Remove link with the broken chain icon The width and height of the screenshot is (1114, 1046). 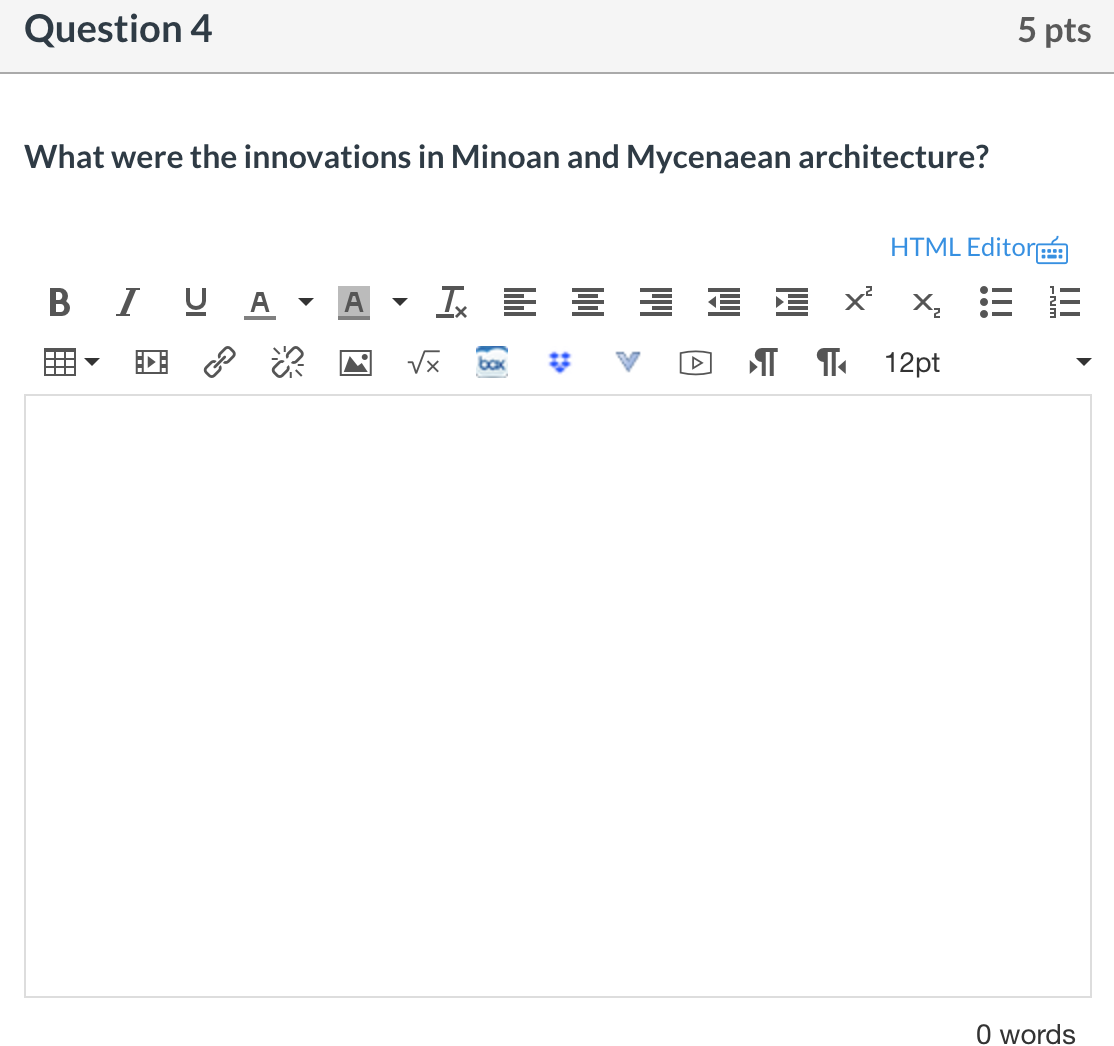tap(286, 363)
